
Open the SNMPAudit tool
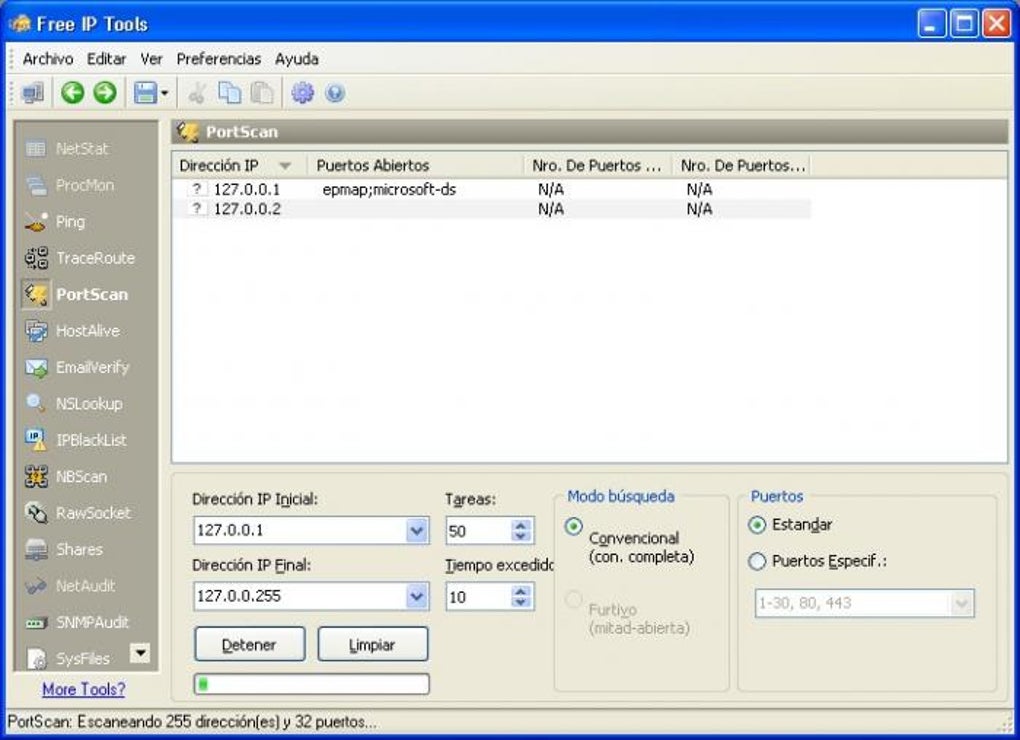(77, 622)
